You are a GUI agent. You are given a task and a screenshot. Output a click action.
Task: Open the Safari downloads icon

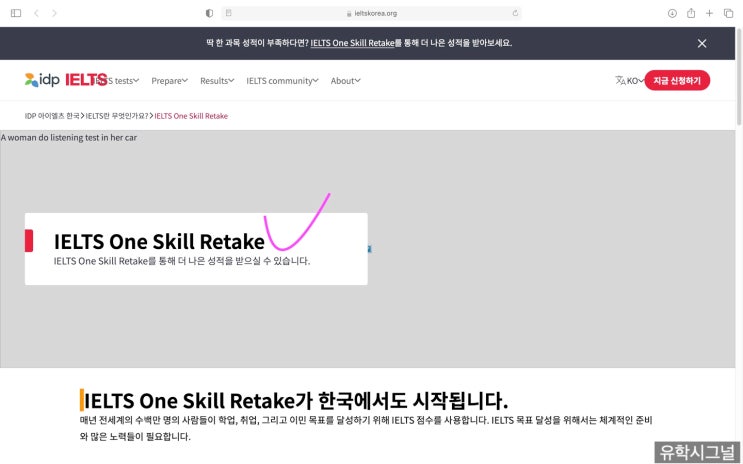coord(672,13)
